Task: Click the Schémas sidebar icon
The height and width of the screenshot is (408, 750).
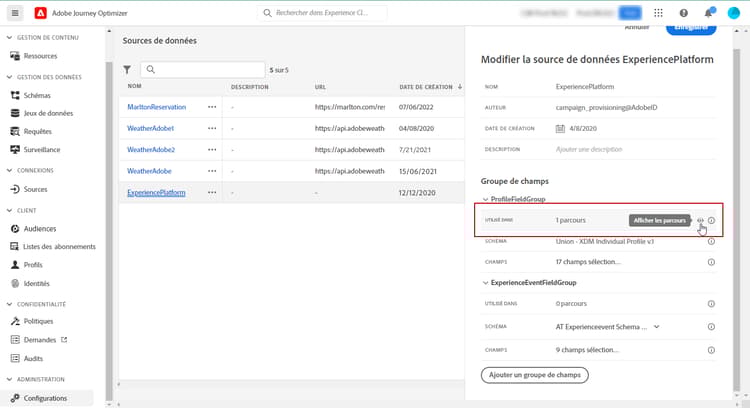Action: coord(15,95)
